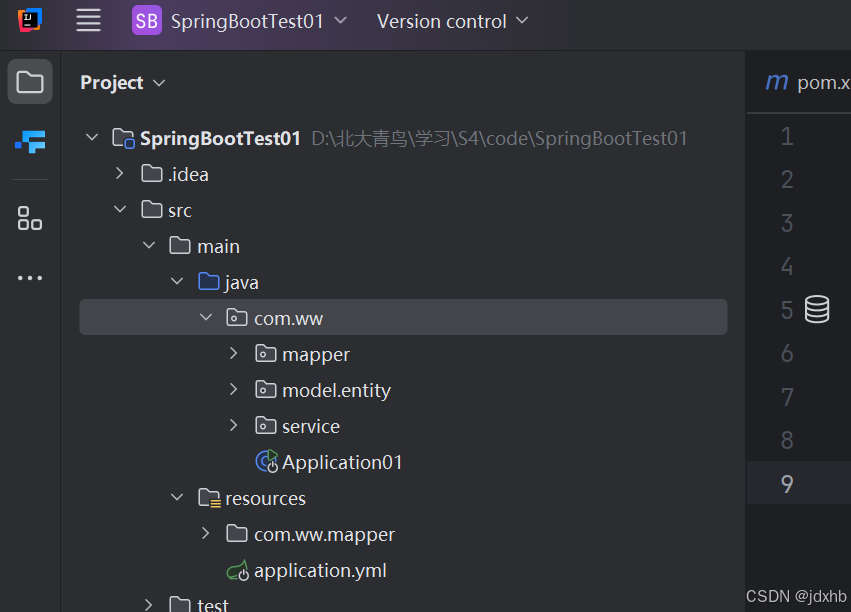This screenshot has width=851, height=612.
Task: Open the Version control dropdown
Action: coord(452,21)
